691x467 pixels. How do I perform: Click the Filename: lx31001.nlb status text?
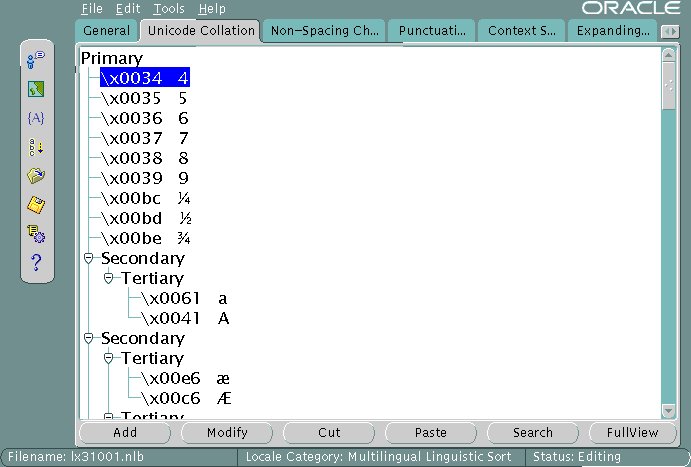76,456
